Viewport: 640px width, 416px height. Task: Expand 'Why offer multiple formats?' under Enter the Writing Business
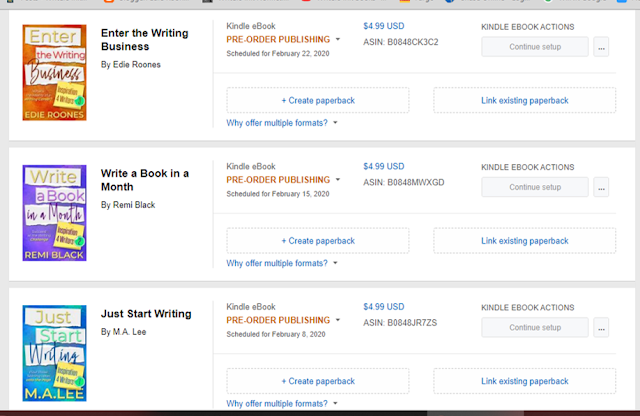click(x=282, y=123)
